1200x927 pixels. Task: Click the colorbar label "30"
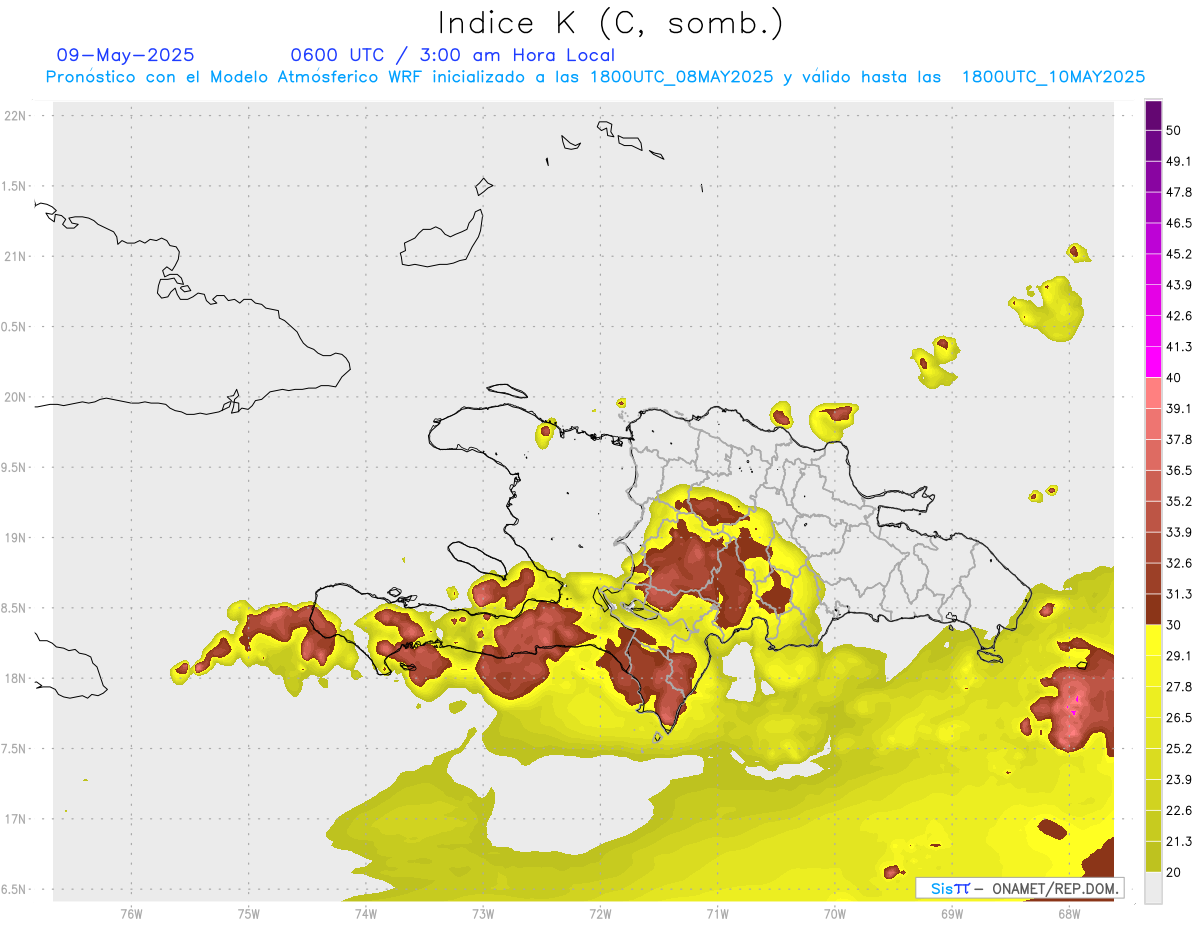coord(1174,625)
